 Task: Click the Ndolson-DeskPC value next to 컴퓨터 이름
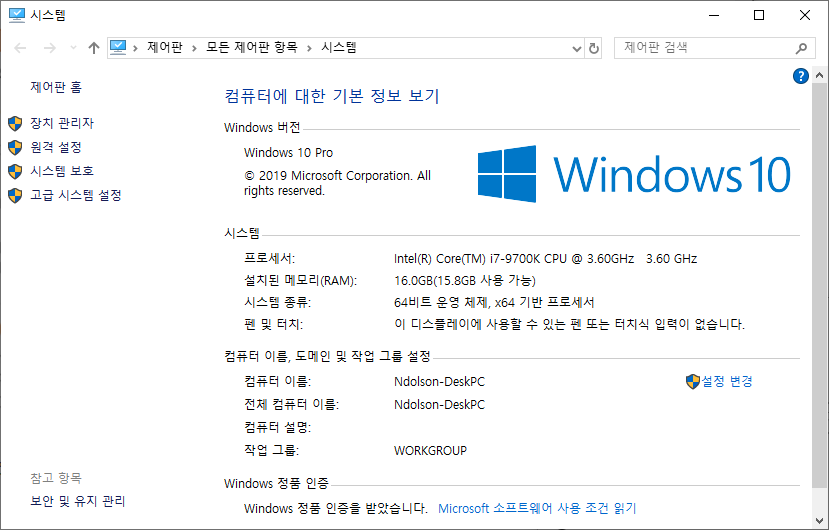click(x=439, y=381)
